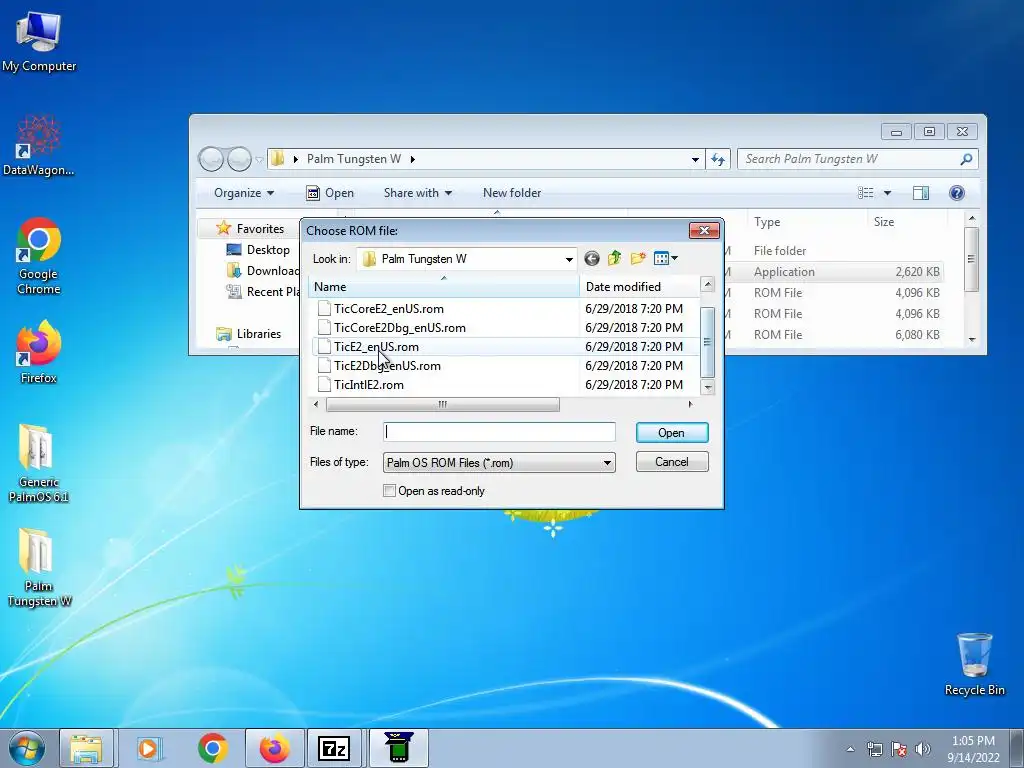This screenshot has height=768, width=1024.
Task: Open the Share with menu
Action: [x=417, y=193]
